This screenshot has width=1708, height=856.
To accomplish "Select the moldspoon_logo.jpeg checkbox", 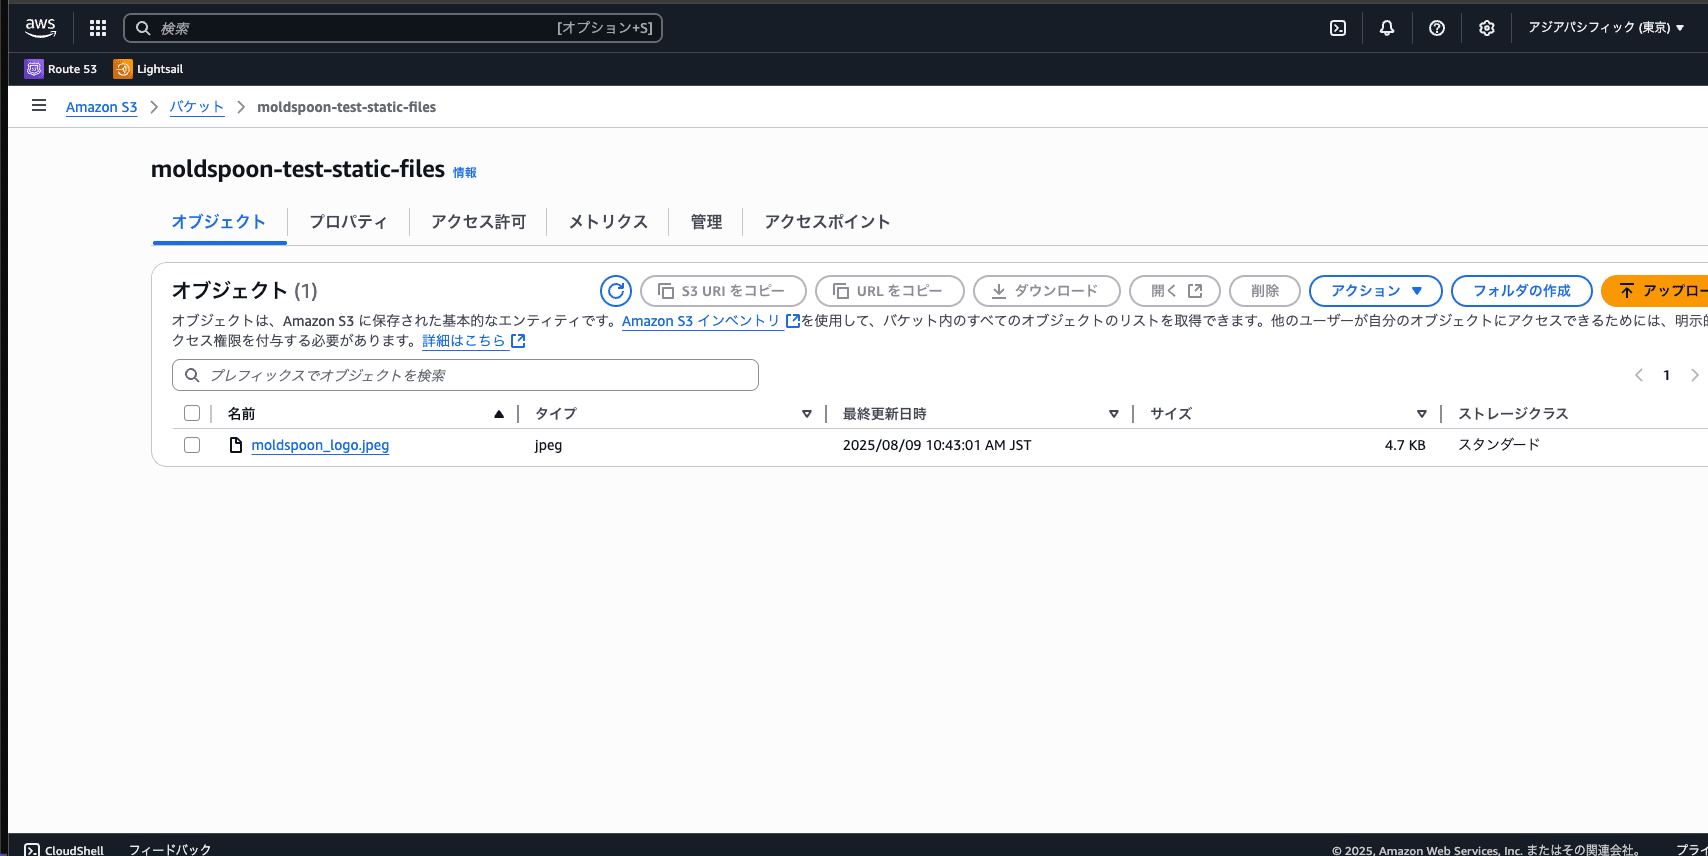I will [192, 445].
